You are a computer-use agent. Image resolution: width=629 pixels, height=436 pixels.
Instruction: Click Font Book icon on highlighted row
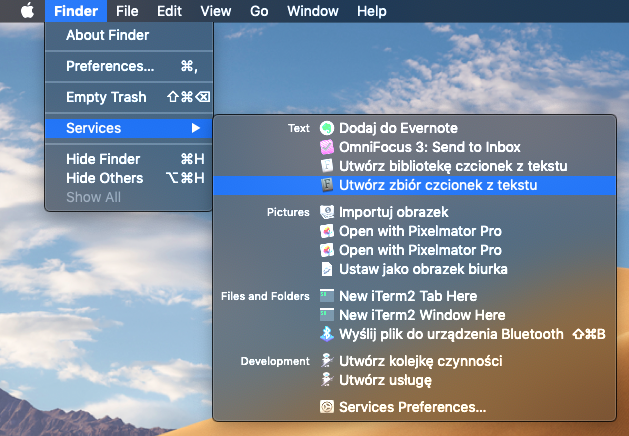[x=327, y=185]
